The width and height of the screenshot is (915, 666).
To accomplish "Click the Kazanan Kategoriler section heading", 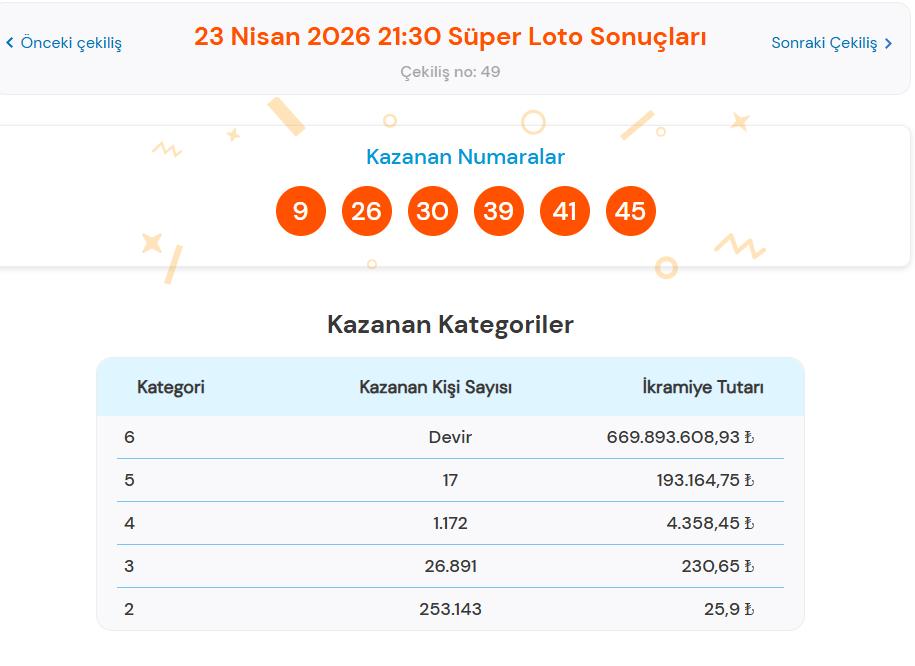I will click(x=451, y=324).
